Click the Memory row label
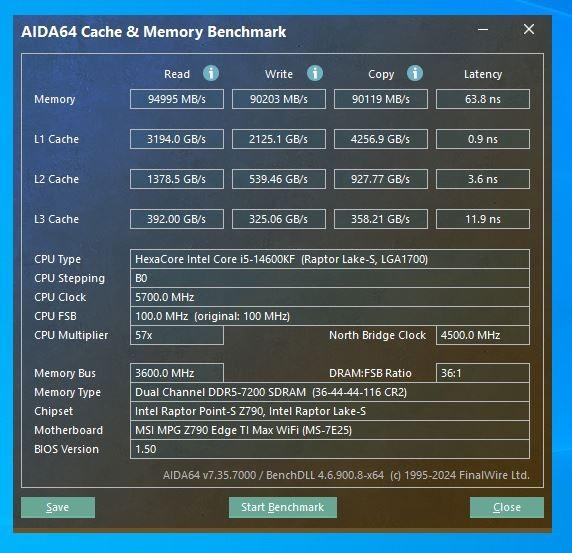572x553 pixels. coord(55,99)
